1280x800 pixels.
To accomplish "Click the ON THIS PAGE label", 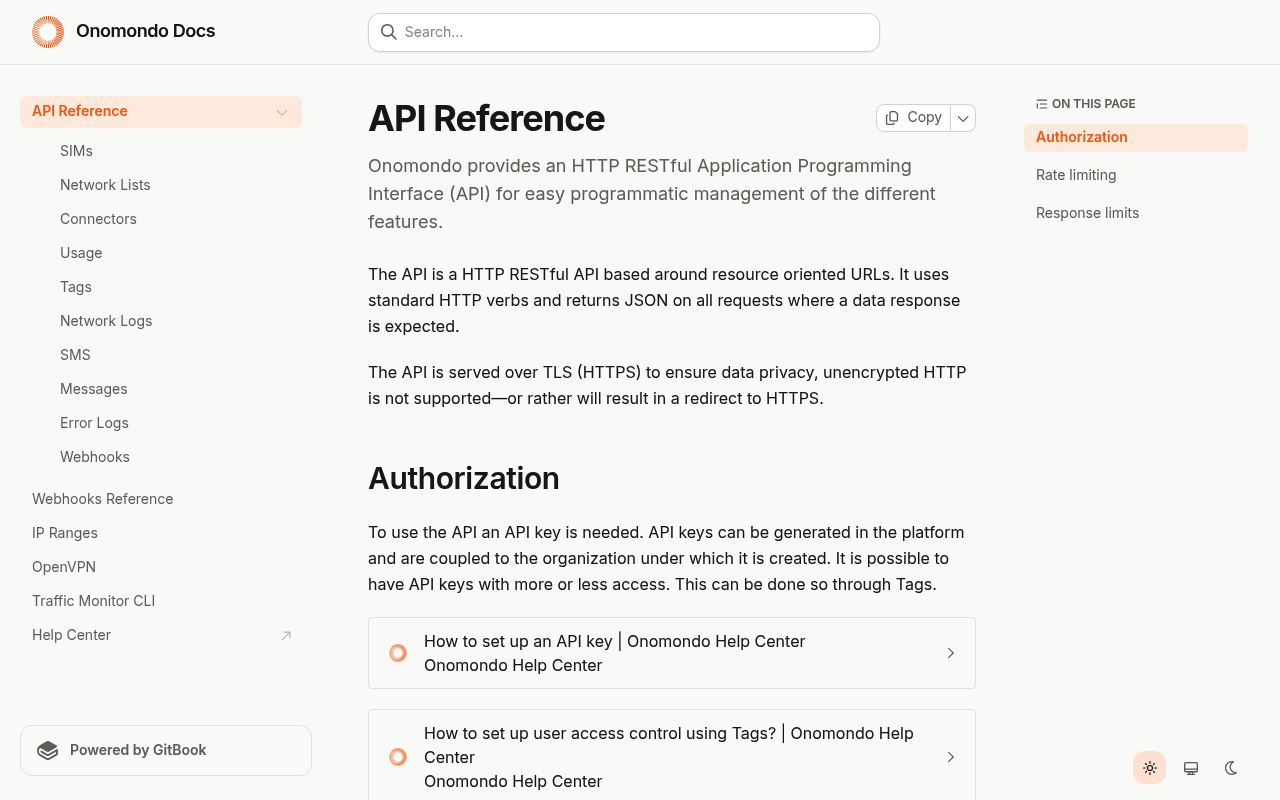I will (1094, 104).
